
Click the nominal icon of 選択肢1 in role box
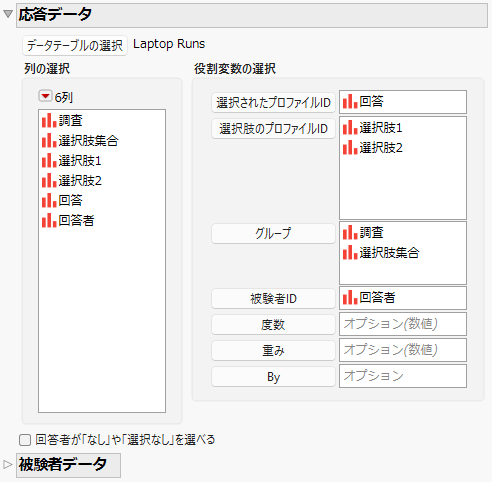coord(350,127)
